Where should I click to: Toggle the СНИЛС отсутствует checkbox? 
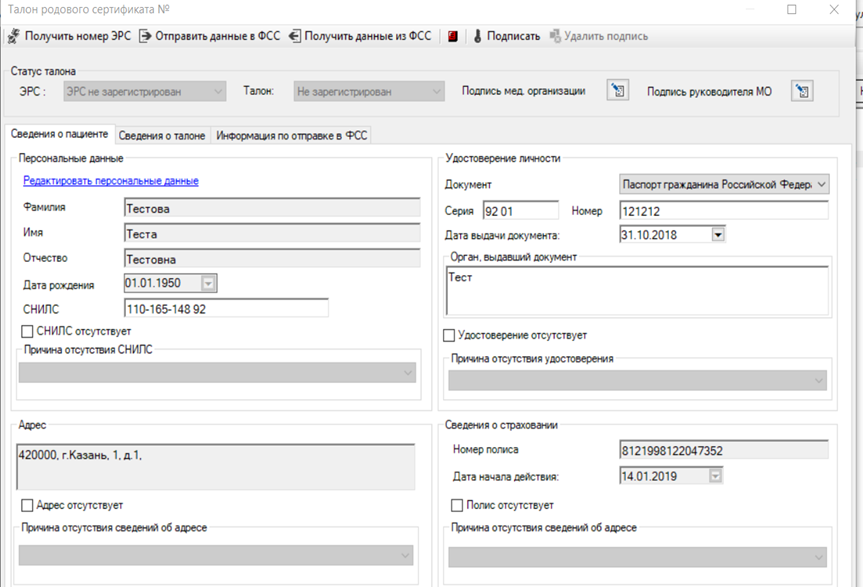[27, 331]
